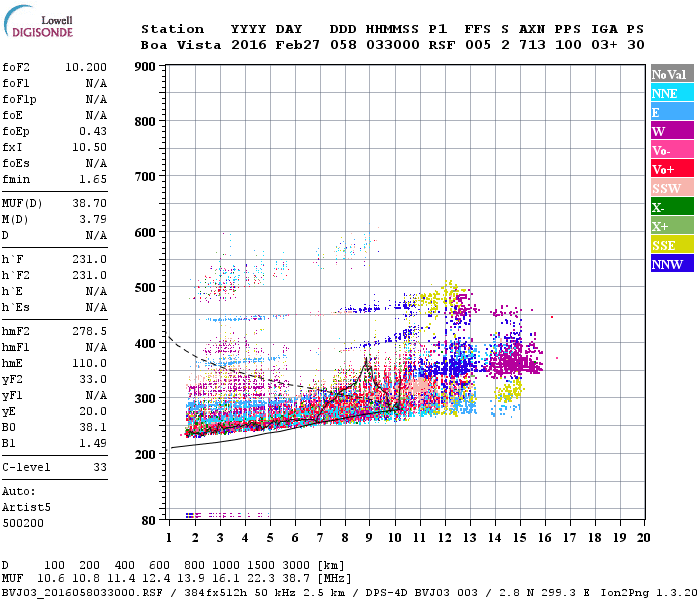
Task: Click the 900 km height axis label
Action: (145, 67)
